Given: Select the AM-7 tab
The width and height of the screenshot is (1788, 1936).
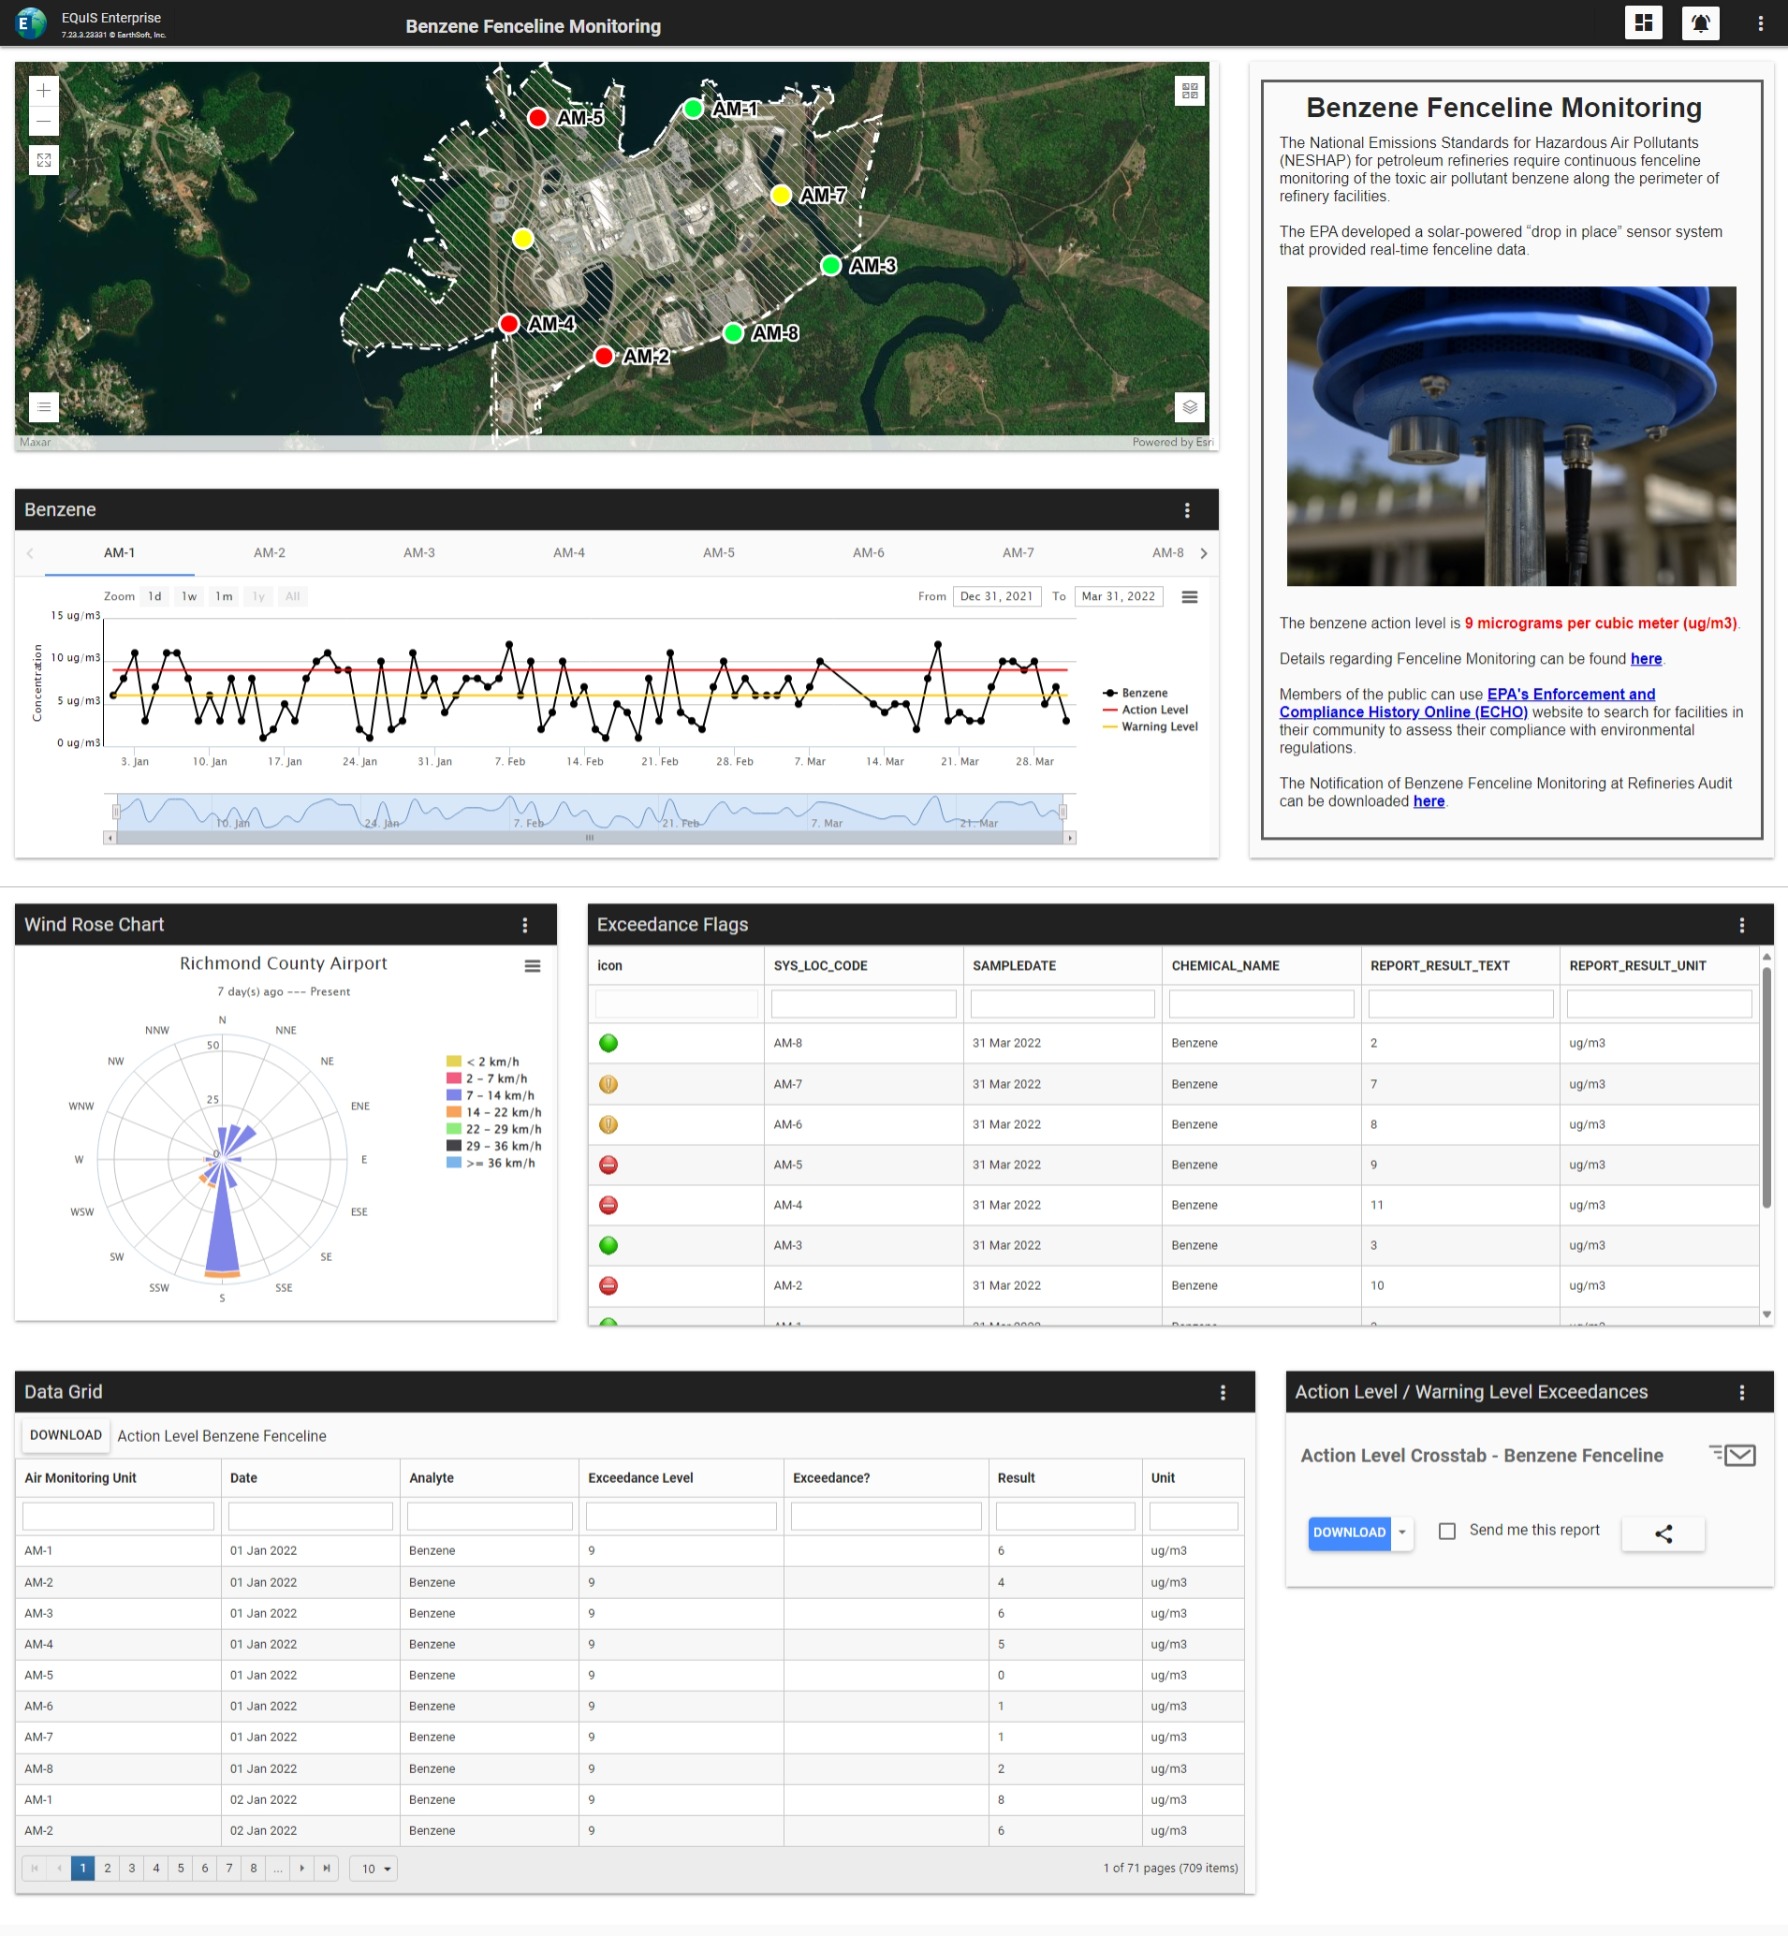Looking at the screenshot, I should pos(1017,553).
